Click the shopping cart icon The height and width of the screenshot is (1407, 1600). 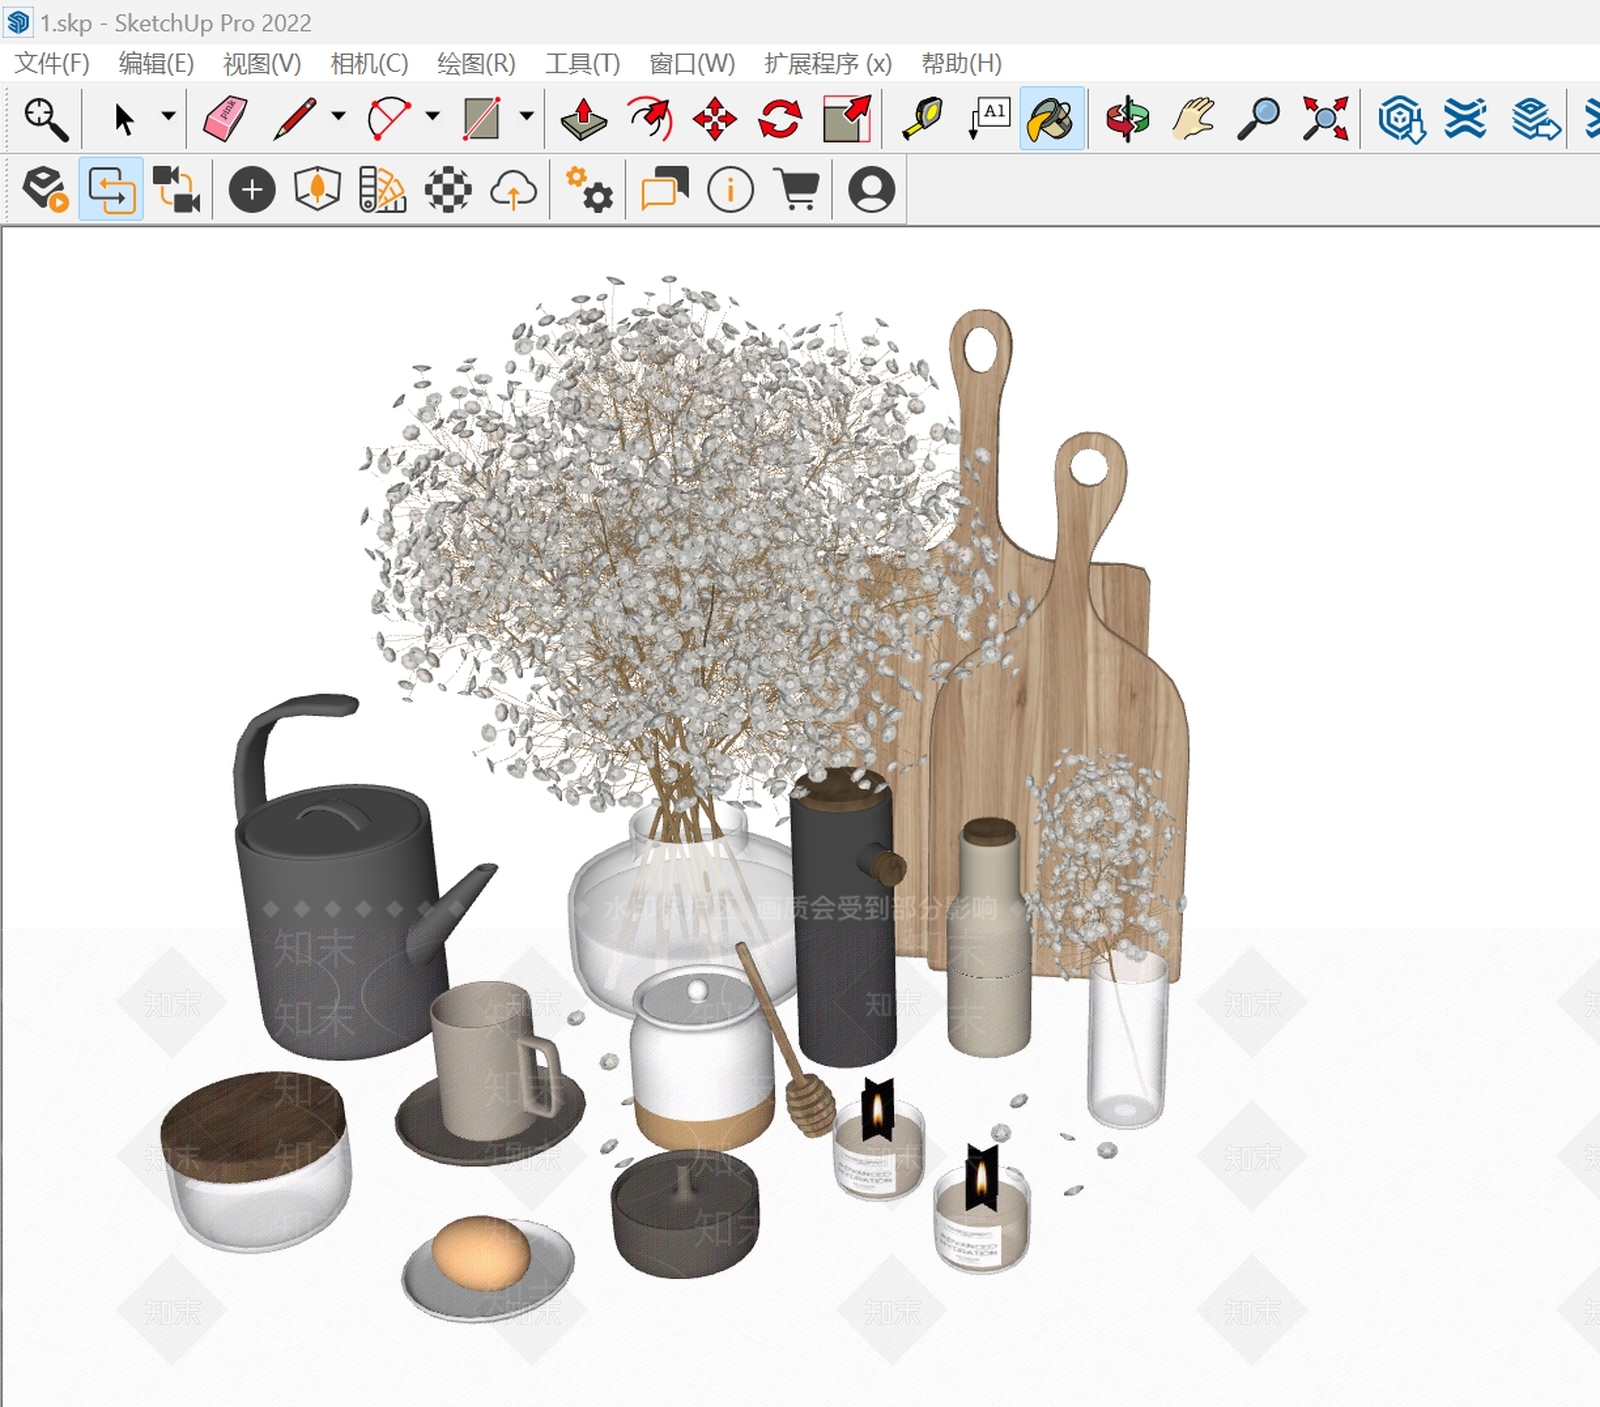(x=797, y=189)
